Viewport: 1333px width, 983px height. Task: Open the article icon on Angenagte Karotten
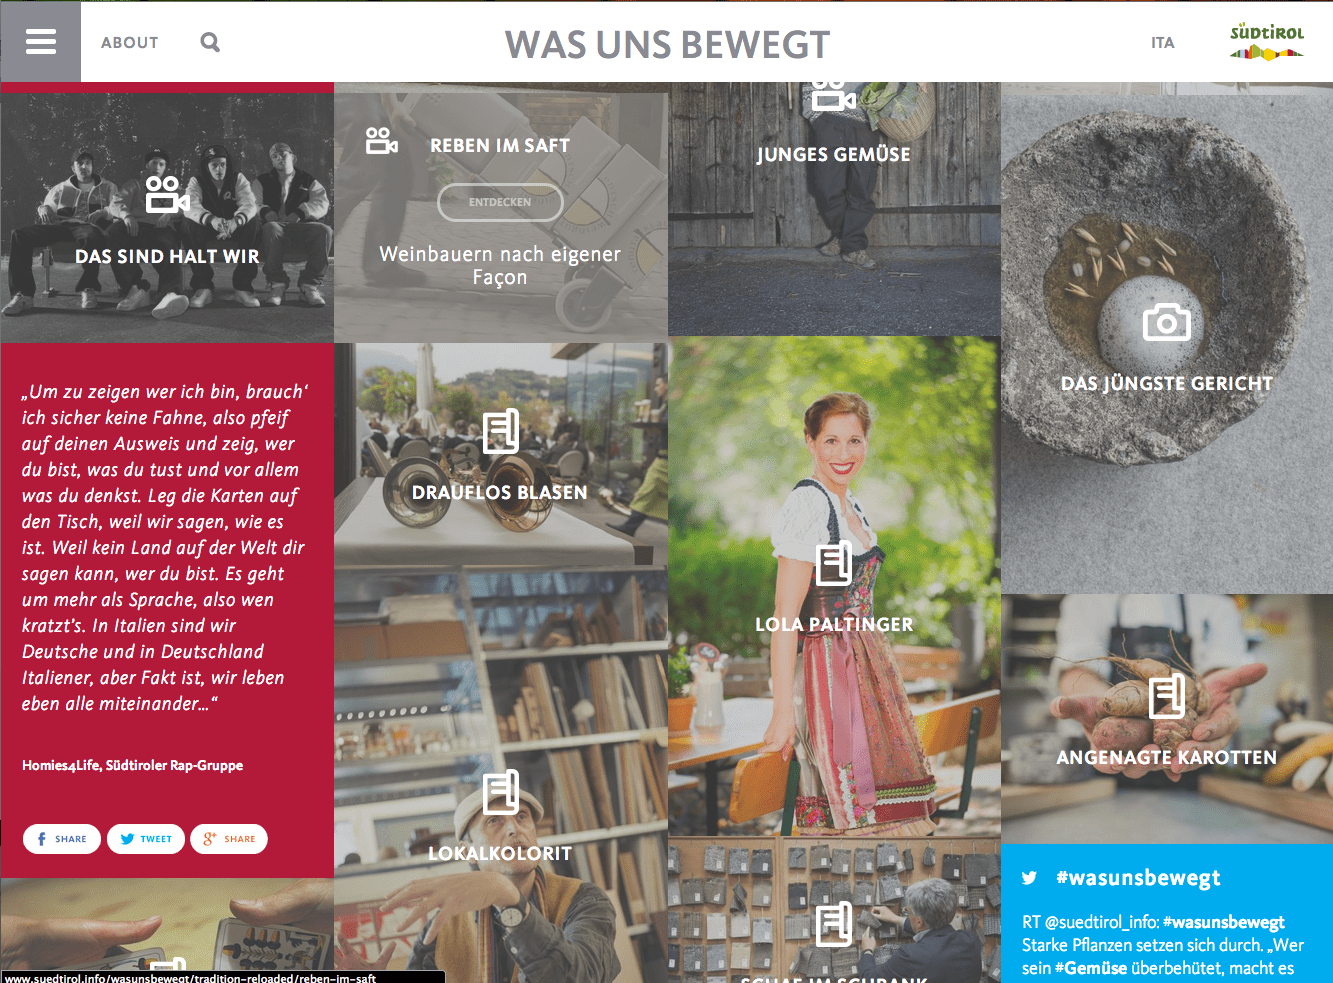tap(1167, 697)
